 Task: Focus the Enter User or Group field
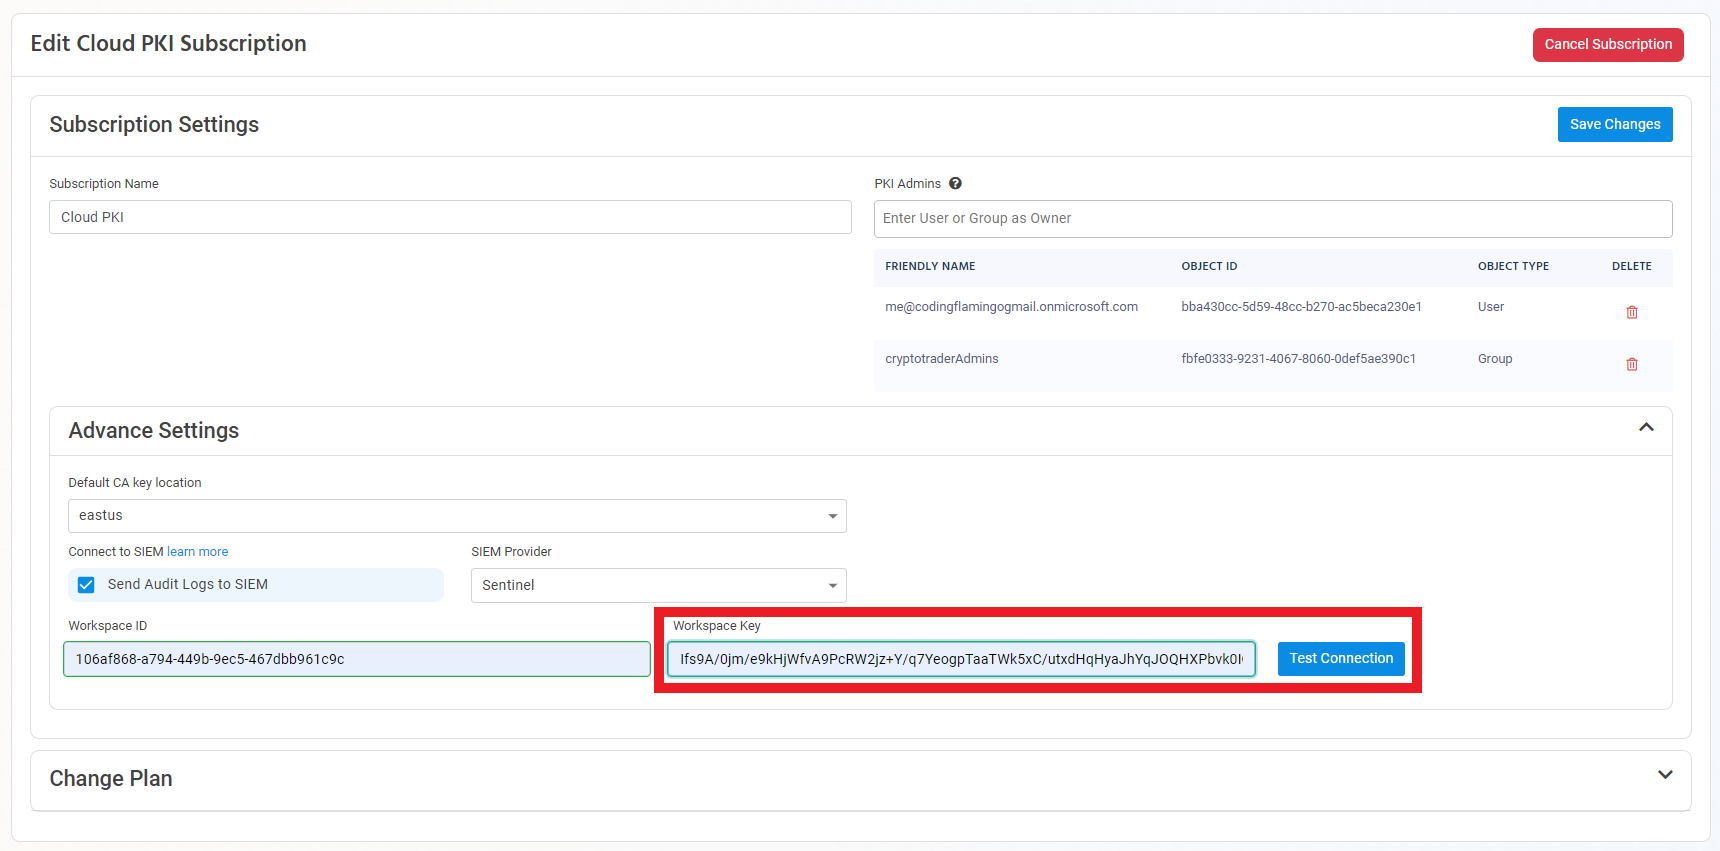pos(1273,219)
